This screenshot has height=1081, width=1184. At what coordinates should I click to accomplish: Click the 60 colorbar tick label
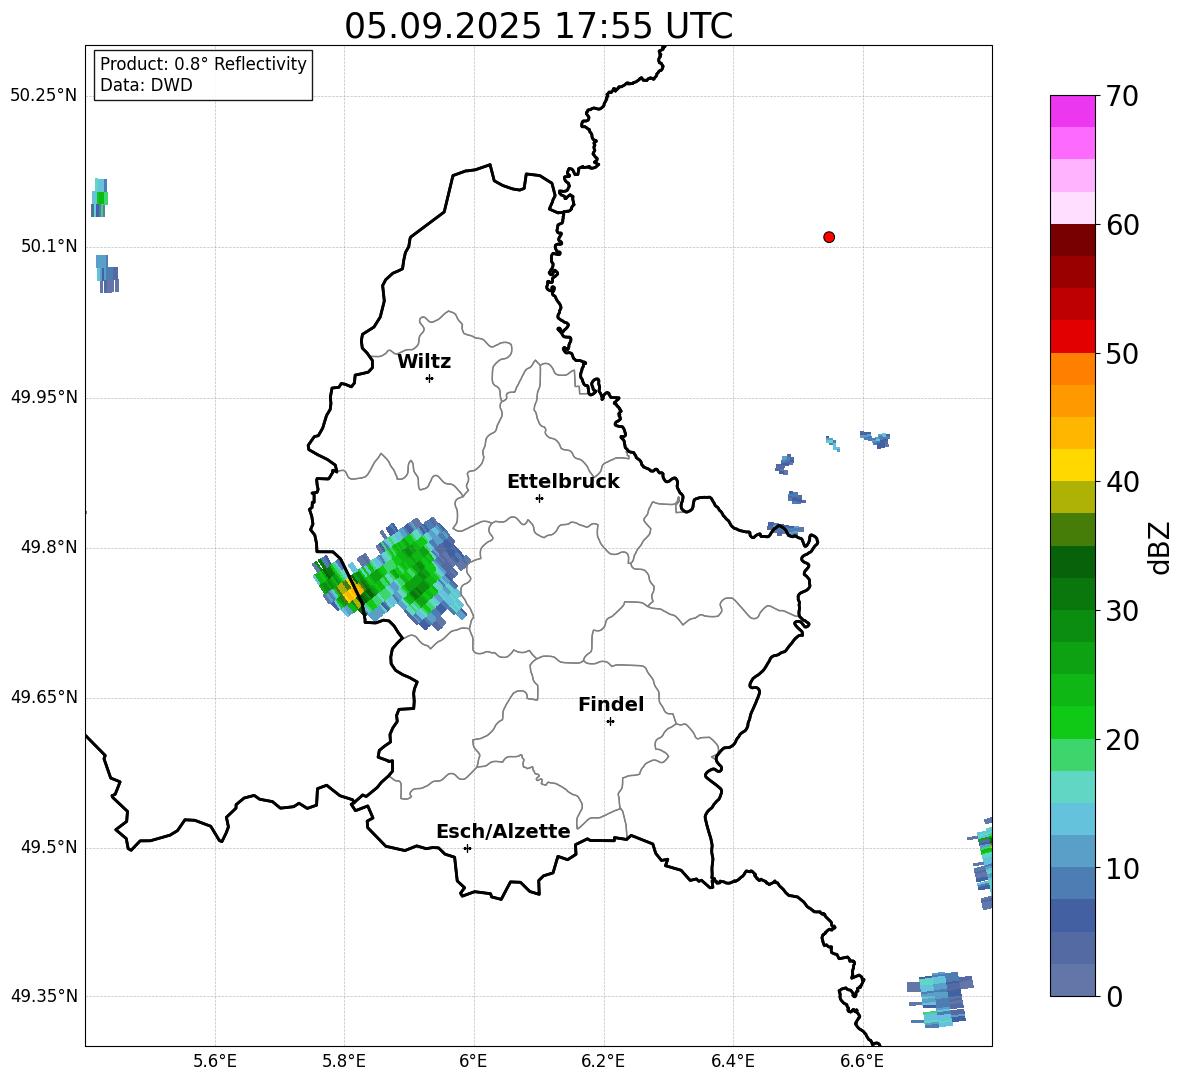(1121, 225)
